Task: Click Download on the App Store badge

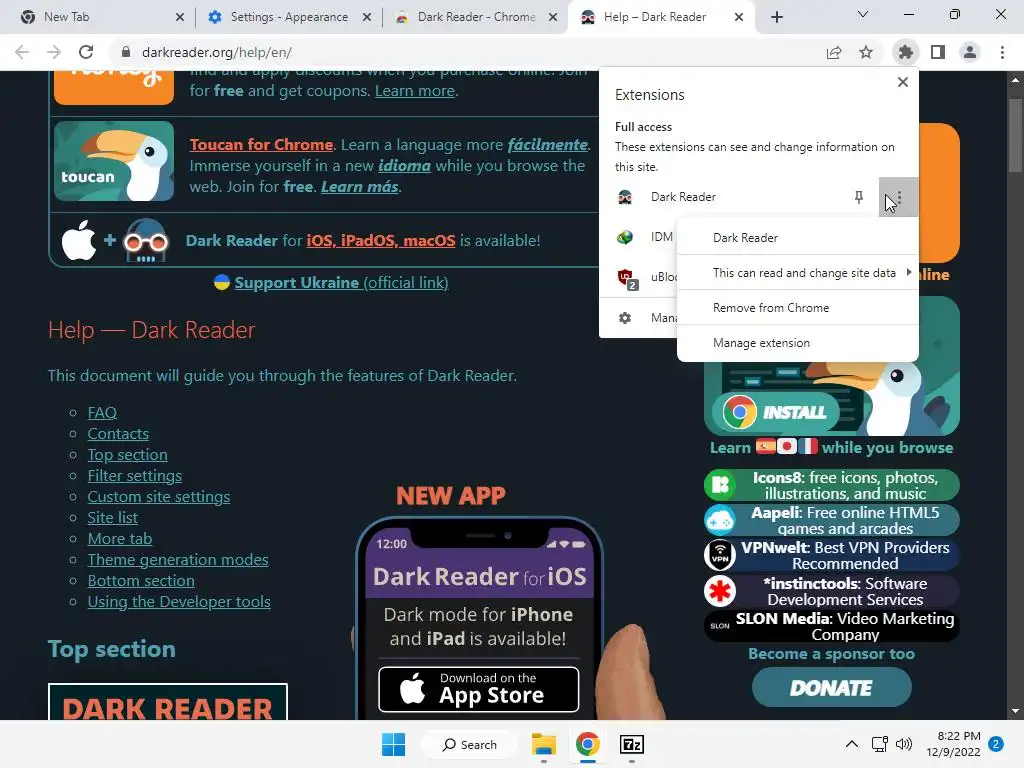Action: click(479, 689)
